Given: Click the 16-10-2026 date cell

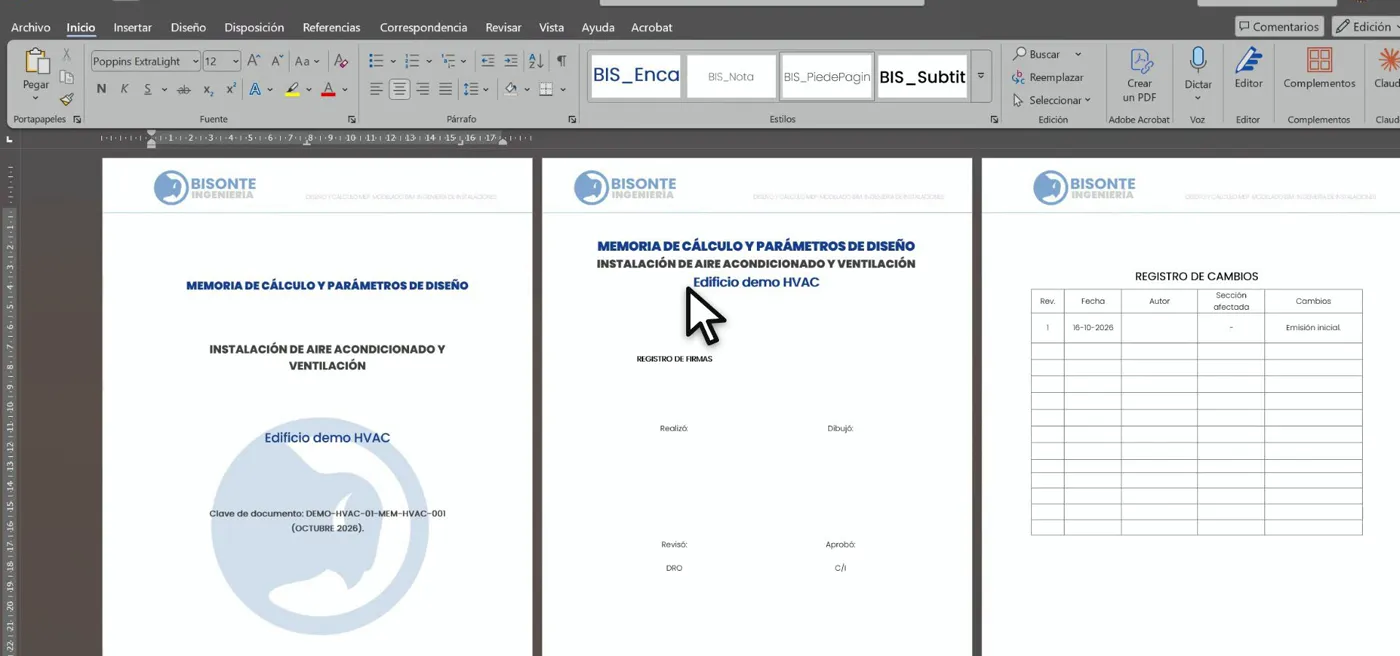Looking at the screenshot, I should tap(1093, 328).
